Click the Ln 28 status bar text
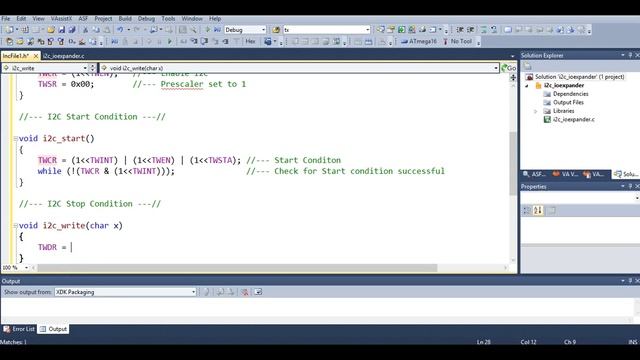This screenshot has height=360, width=640. click(x=484, y=342)
